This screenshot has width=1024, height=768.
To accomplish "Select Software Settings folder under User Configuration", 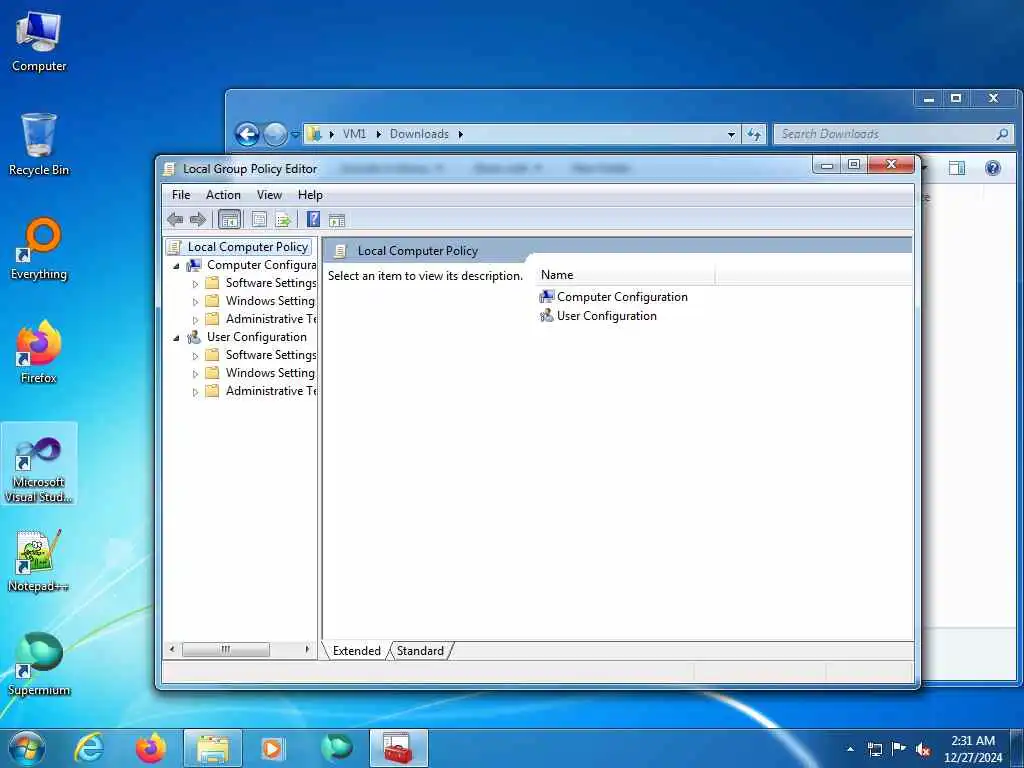I will pyautogui.click(x=270, y=355).
